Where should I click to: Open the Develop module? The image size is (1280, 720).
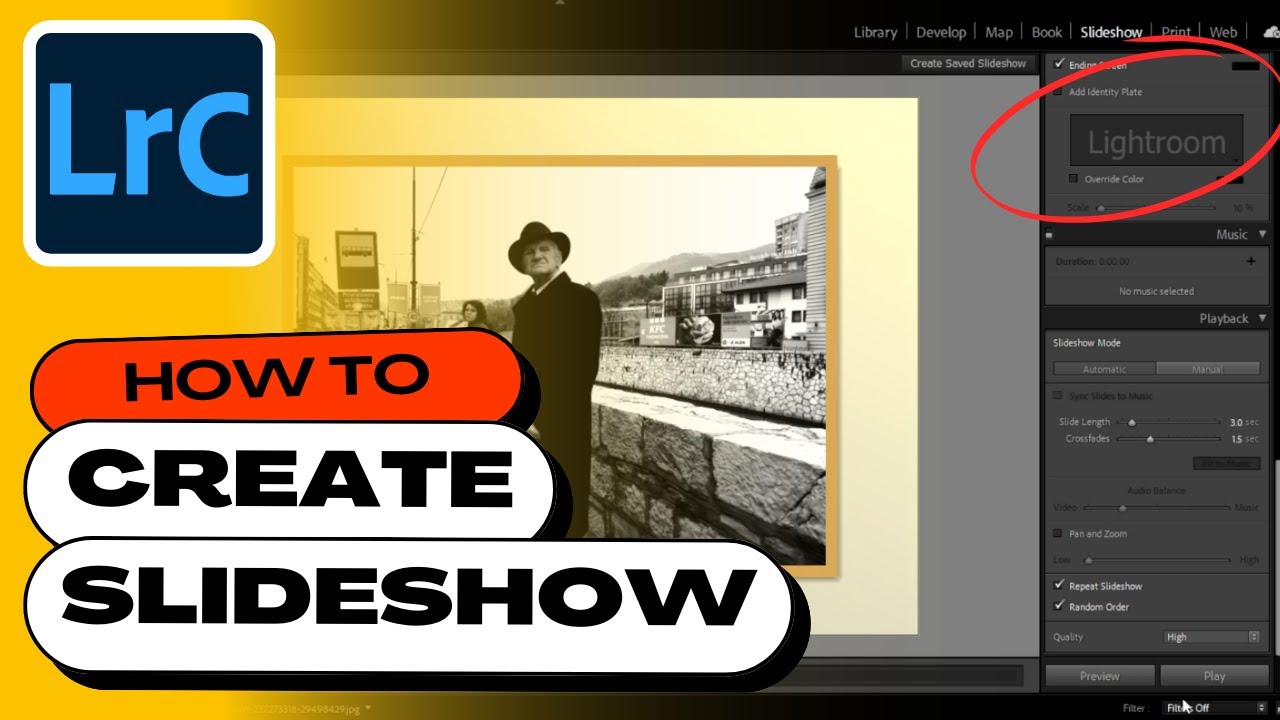pos(941,32)
